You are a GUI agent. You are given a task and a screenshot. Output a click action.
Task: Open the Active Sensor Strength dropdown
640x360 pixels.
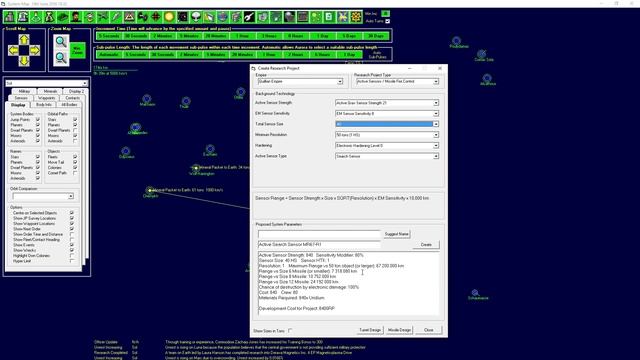436,103
